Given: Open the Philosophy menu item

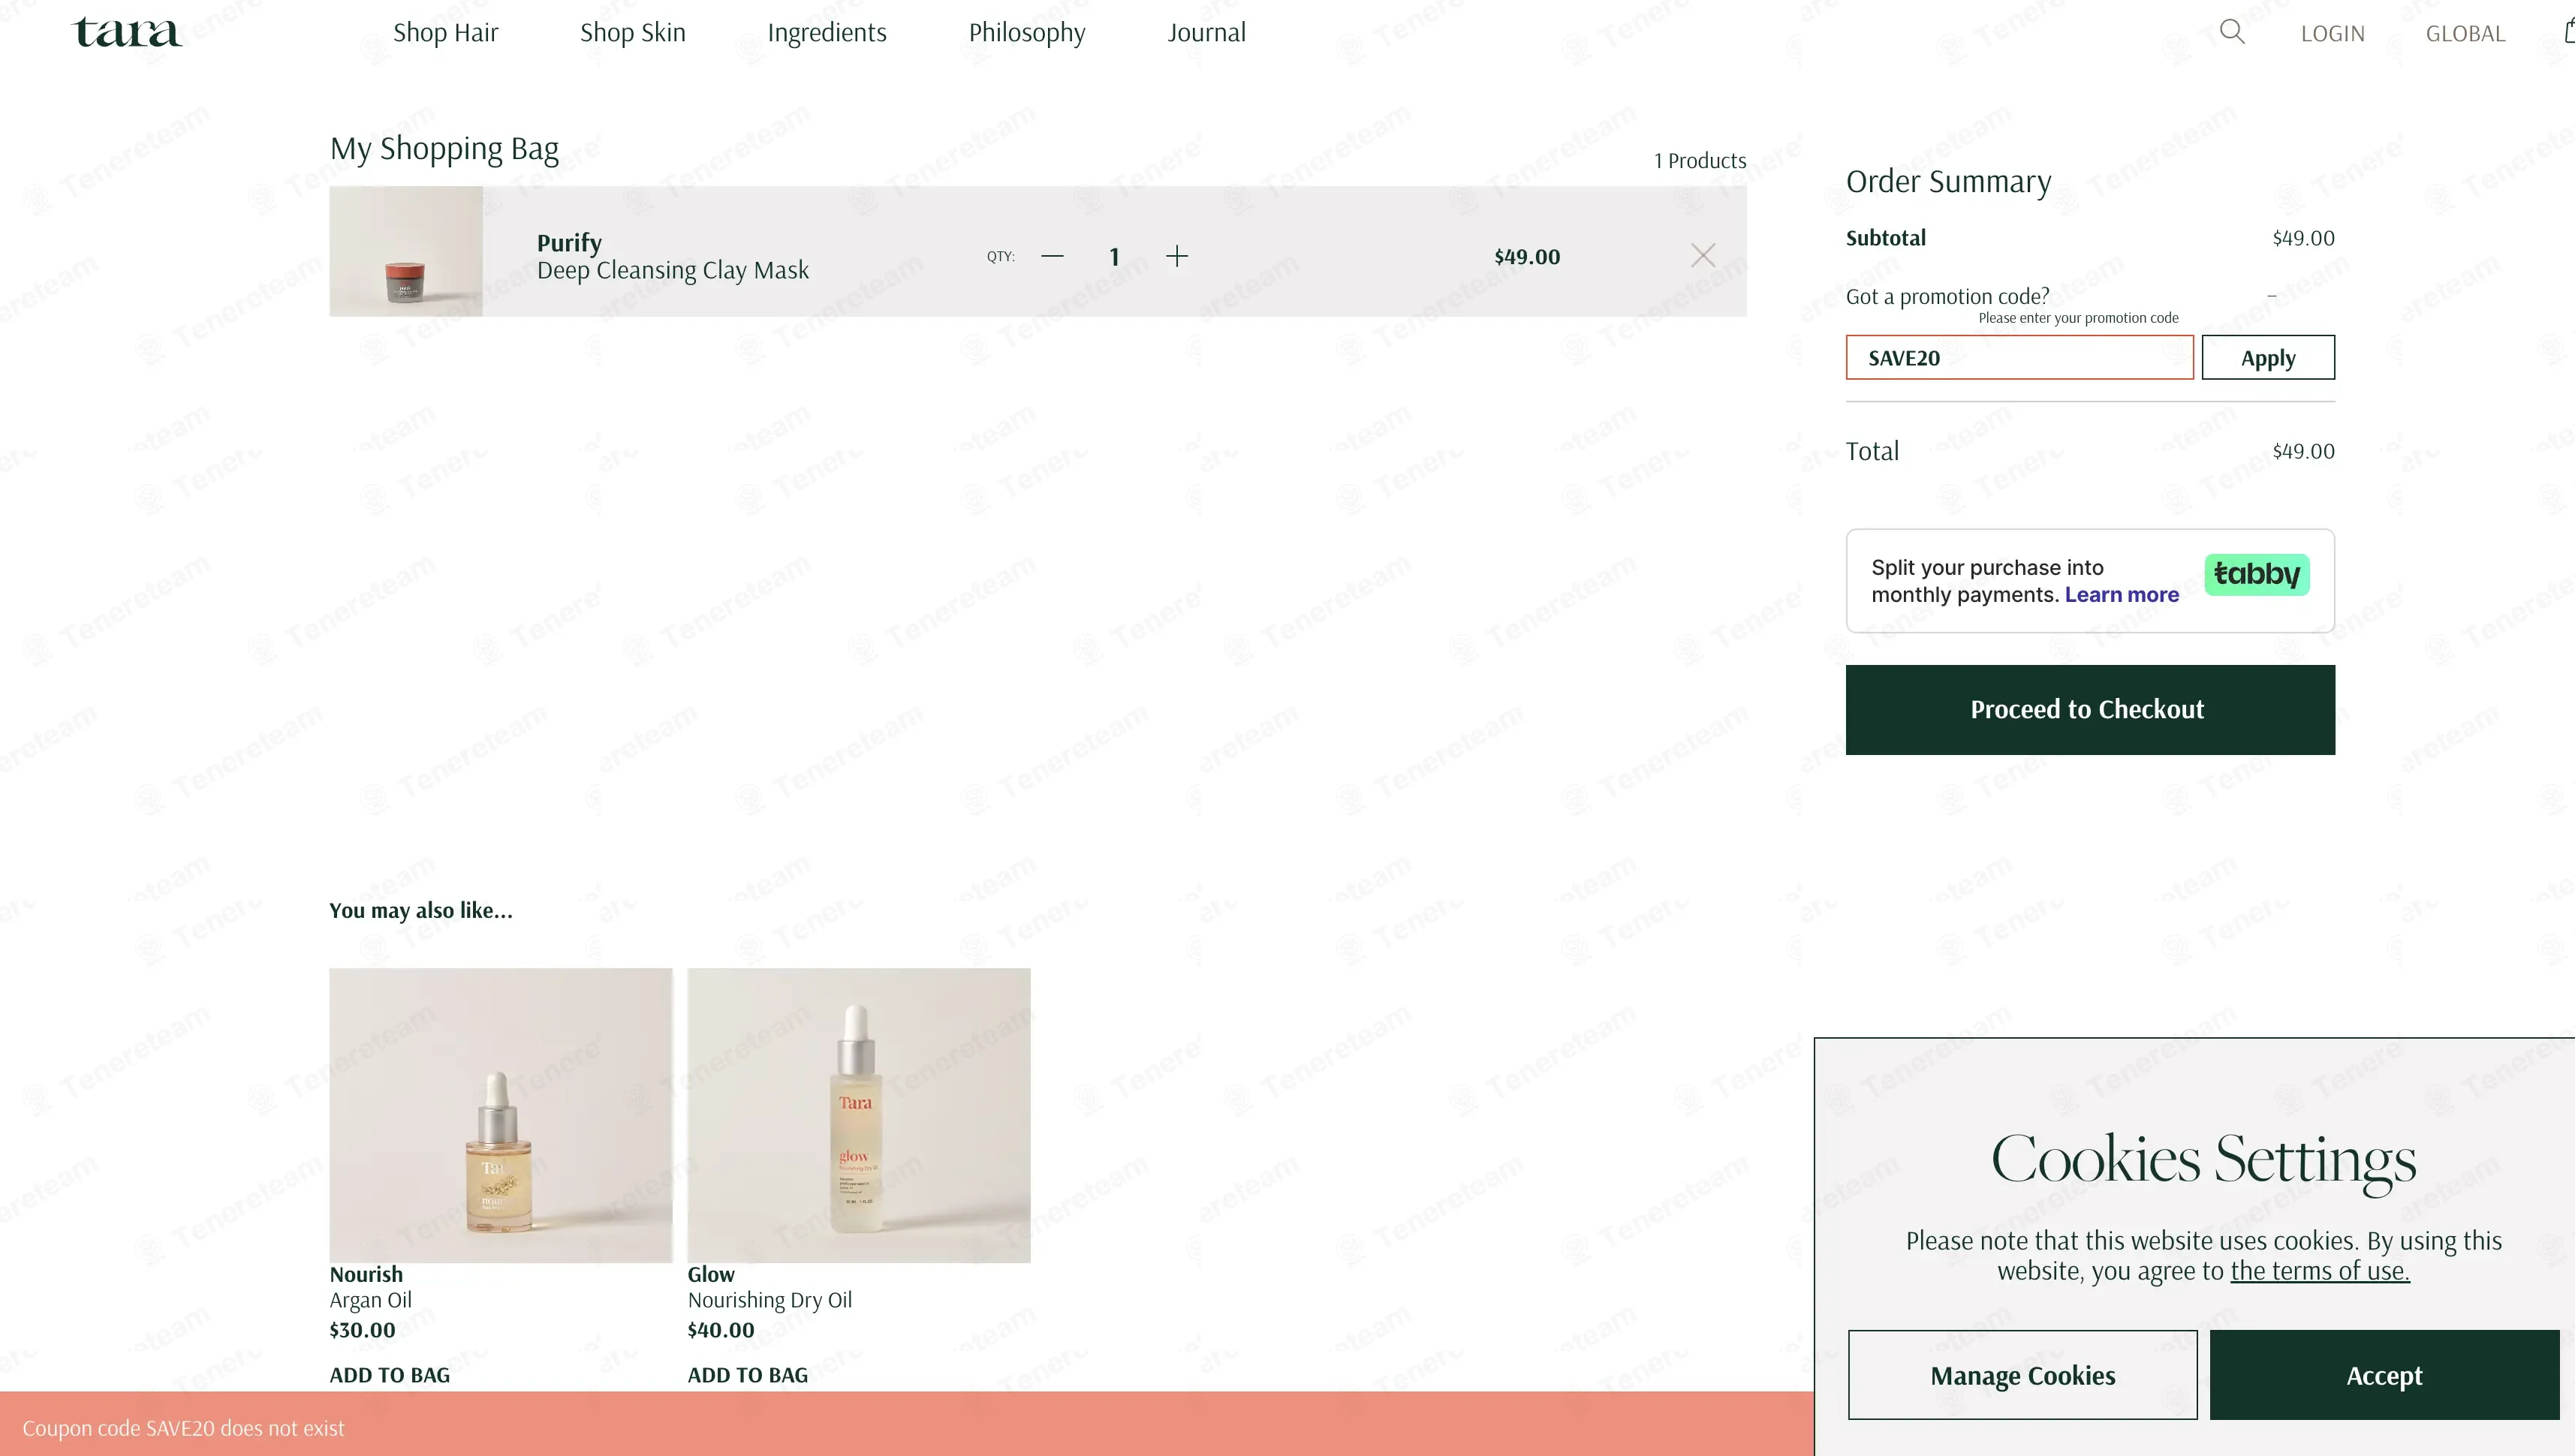Looking at the screenshot, I should pos(1027,33).
